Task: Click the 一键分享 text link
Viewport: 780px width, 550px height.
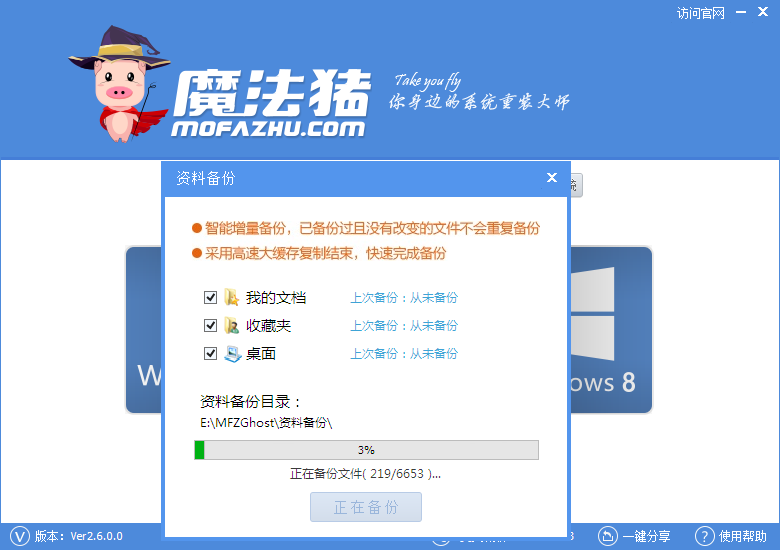Action: 646,536
